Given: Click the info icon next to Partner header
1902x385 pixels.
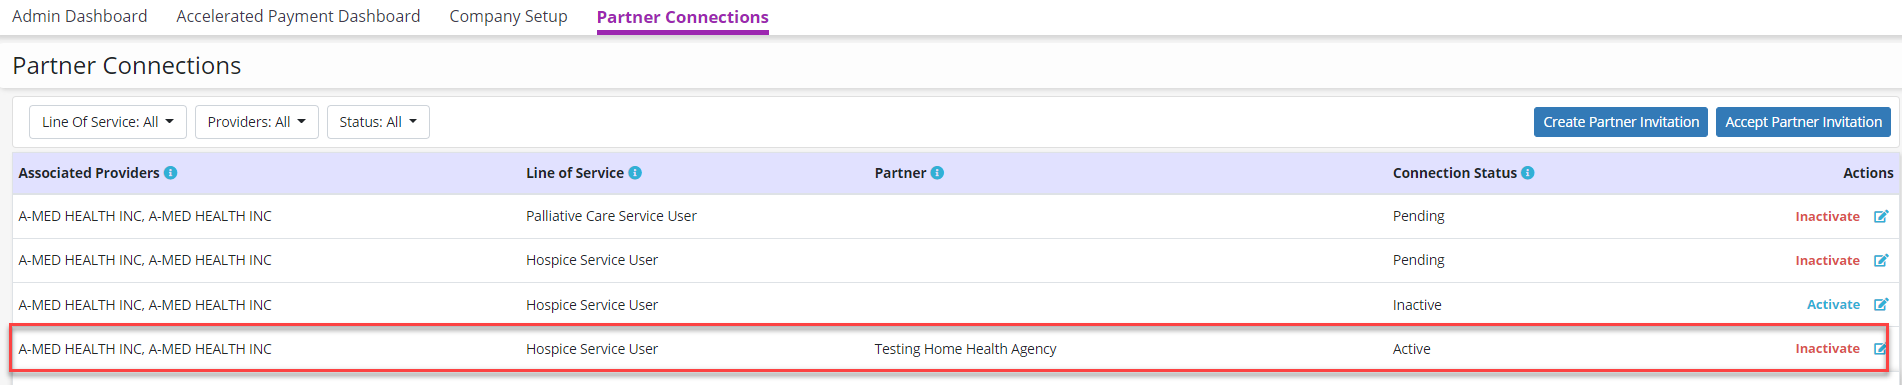Looking at the screenshot, I should 937,173.
